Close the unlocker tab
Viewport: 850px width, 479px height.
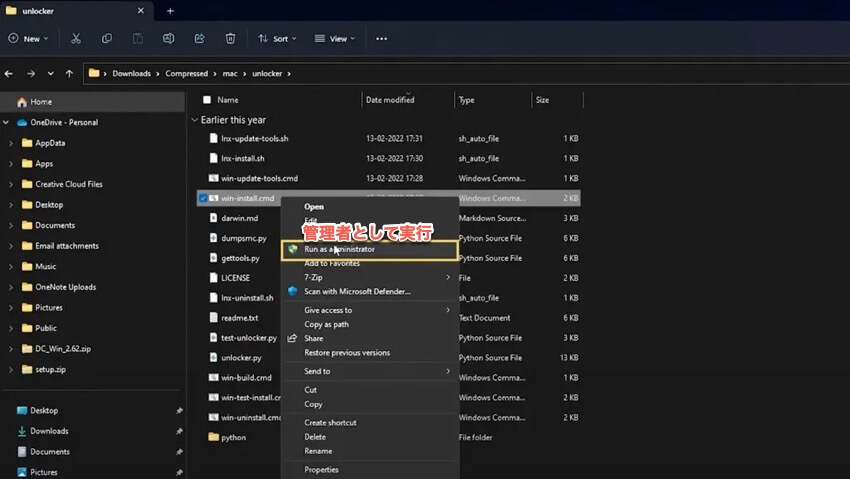coord(140,10)
